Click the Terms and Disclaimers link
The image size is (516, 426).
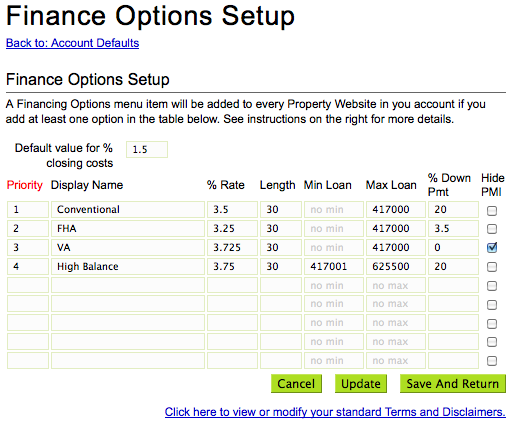(x=335, y=412)
